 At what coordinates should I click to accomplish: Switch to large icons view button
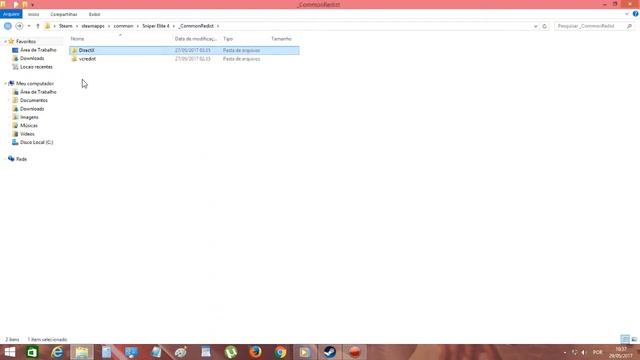point(634,339)
